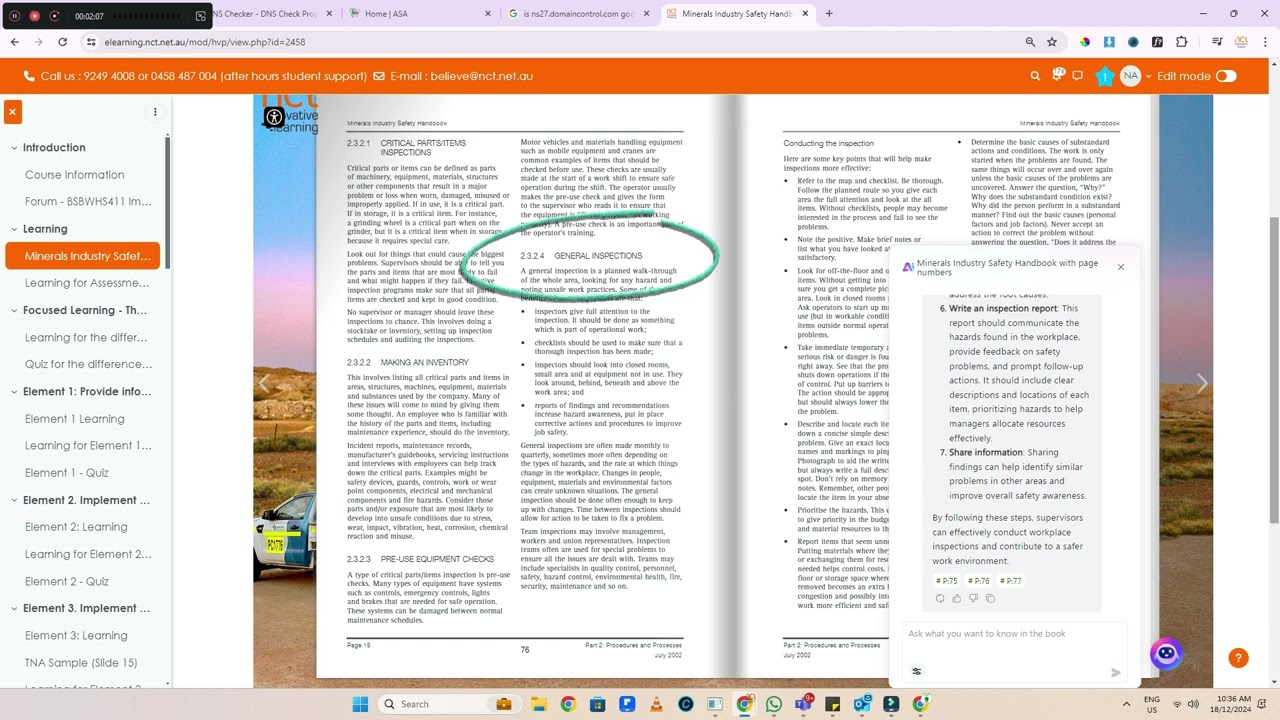The height and width of the screenshot is (720, 1280).
Task: Open a new browser tab
Action: (829, 14)
